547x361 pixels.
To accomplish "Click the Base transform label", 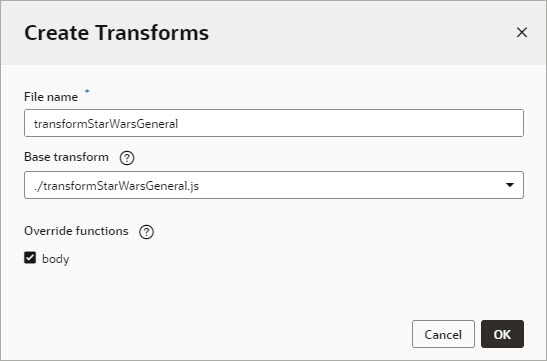I will point(66,157).
